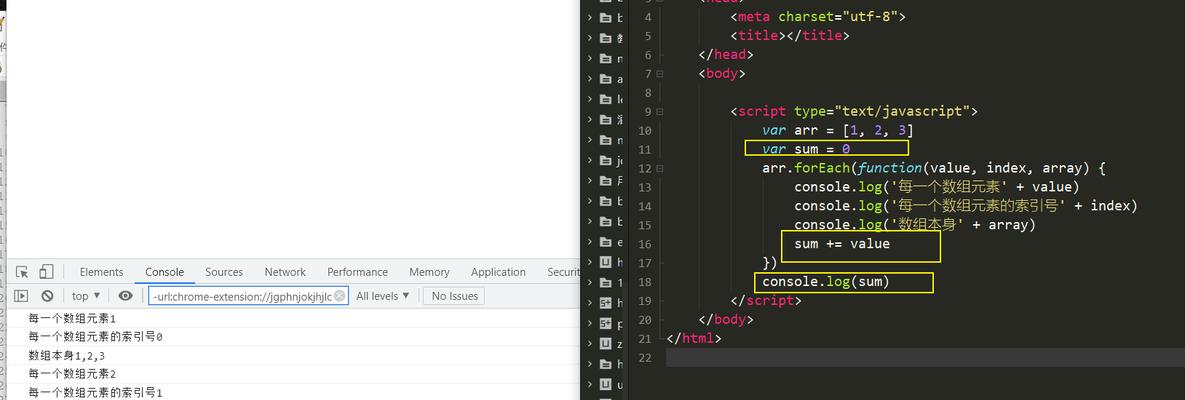This screenshot has width=1185, height=400.
Task: Click console output '每一个数组元素的索引号1'
Action: tap(95, 392)
